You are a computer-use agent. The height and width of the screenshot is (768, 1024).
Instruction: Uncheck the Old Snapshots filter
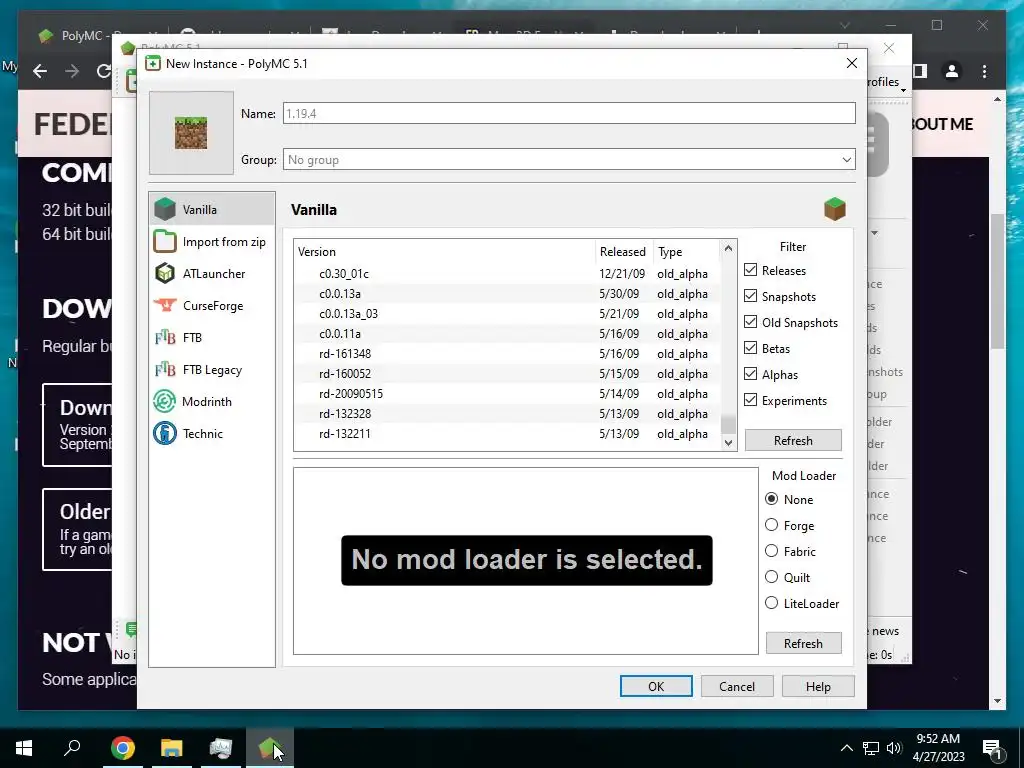pyautogui.click(x=751, y=322)
